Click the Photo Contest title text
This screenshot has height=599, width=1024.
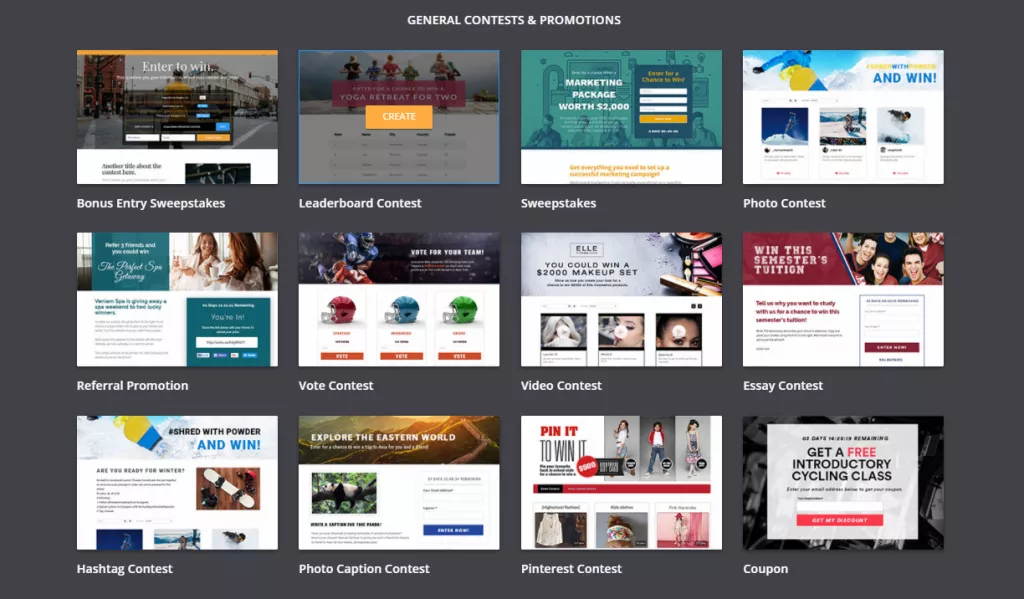tap(784, 203)
